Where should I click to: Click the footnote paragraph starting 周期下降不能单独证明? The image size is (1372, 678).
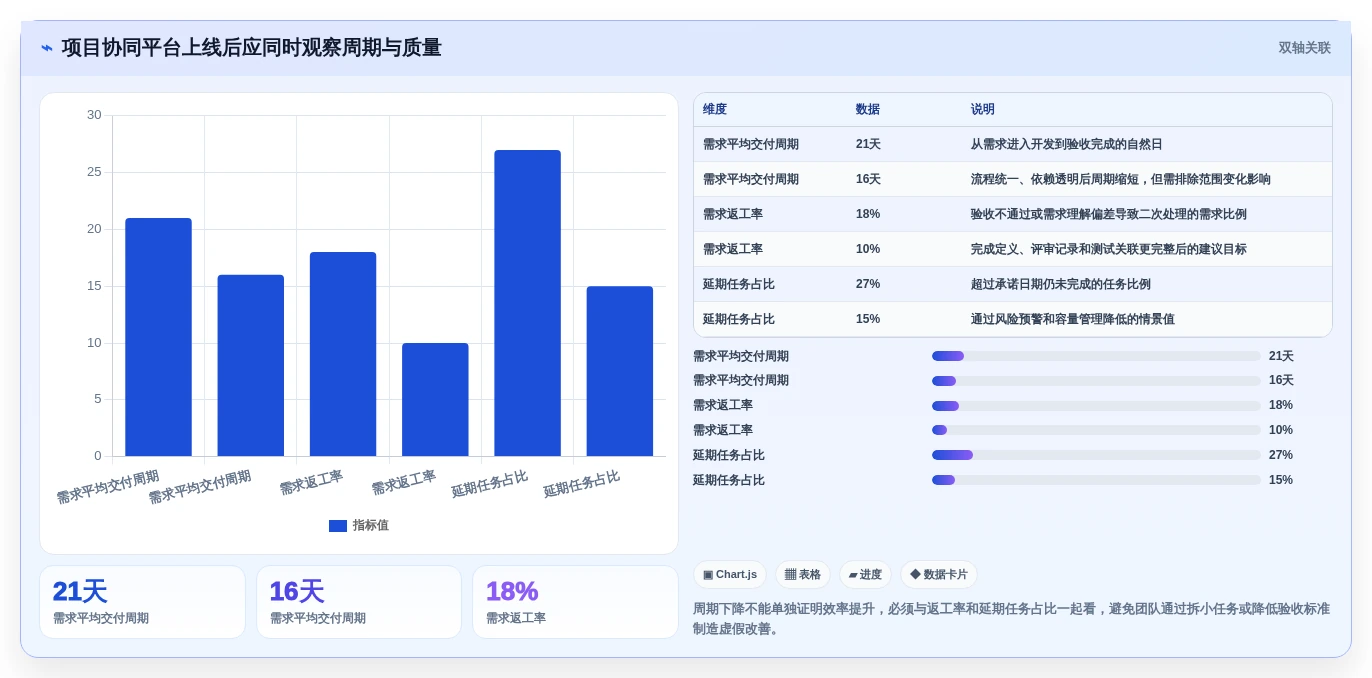1011,618
